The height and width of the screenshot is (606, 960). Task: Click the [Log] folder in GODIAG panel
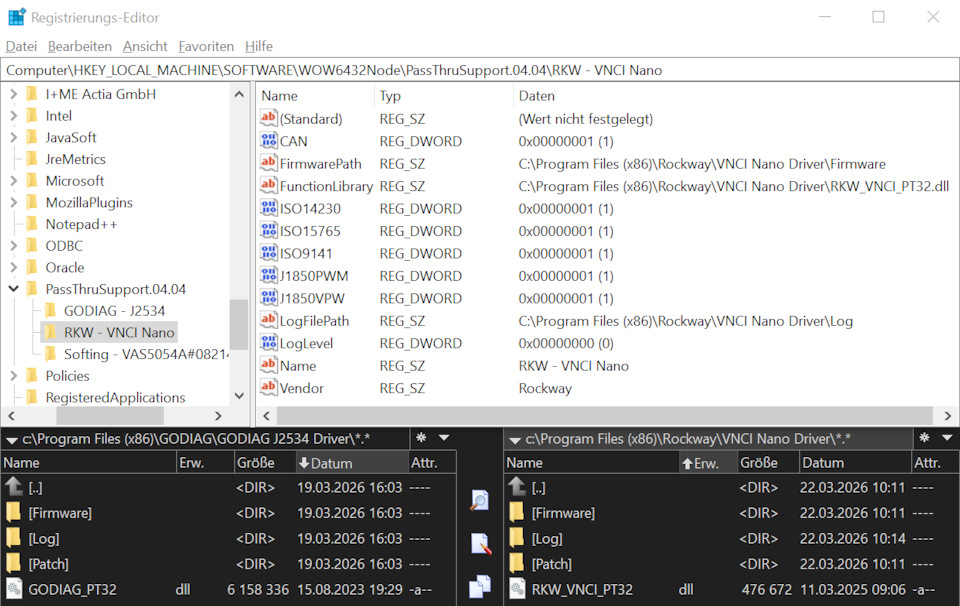coord(43,538)
